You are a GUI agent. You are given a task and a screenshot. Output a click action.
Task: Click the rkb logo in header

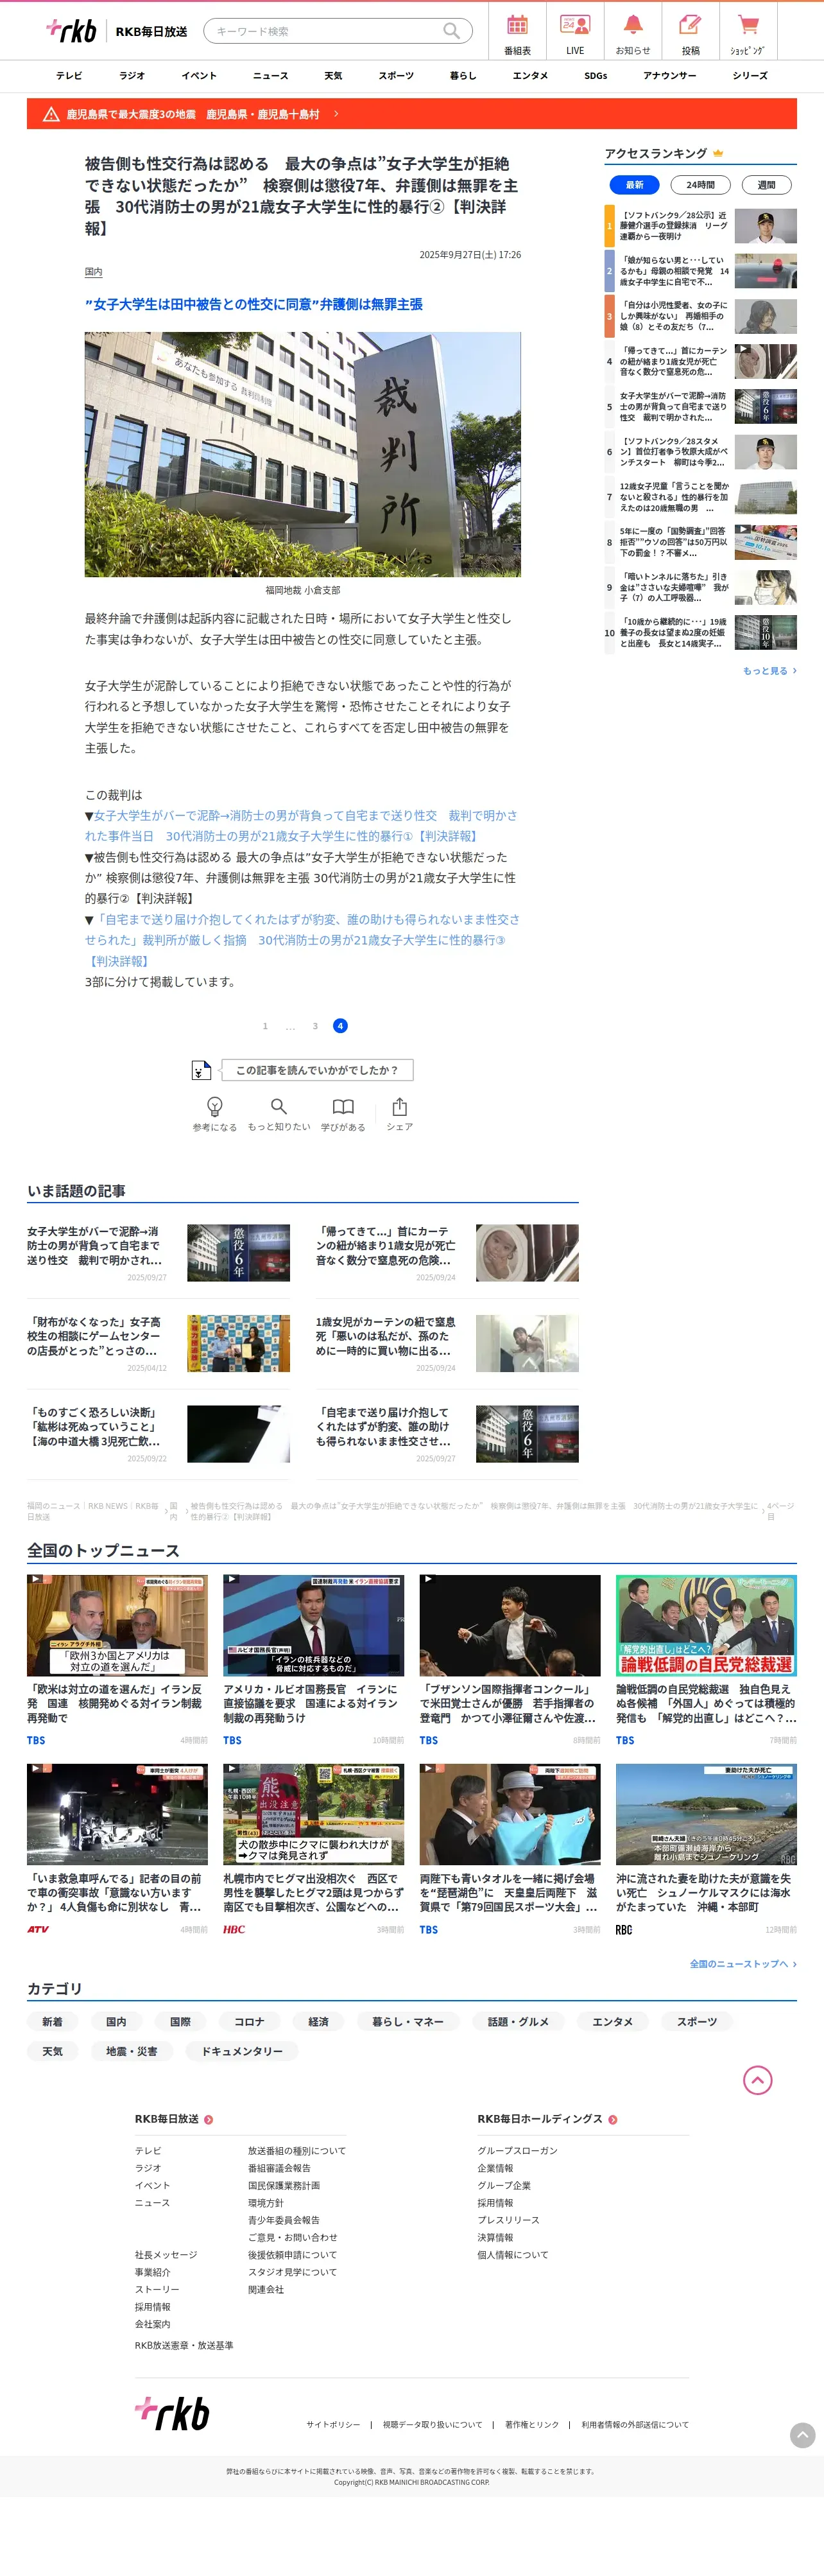[x=71, y=31]
